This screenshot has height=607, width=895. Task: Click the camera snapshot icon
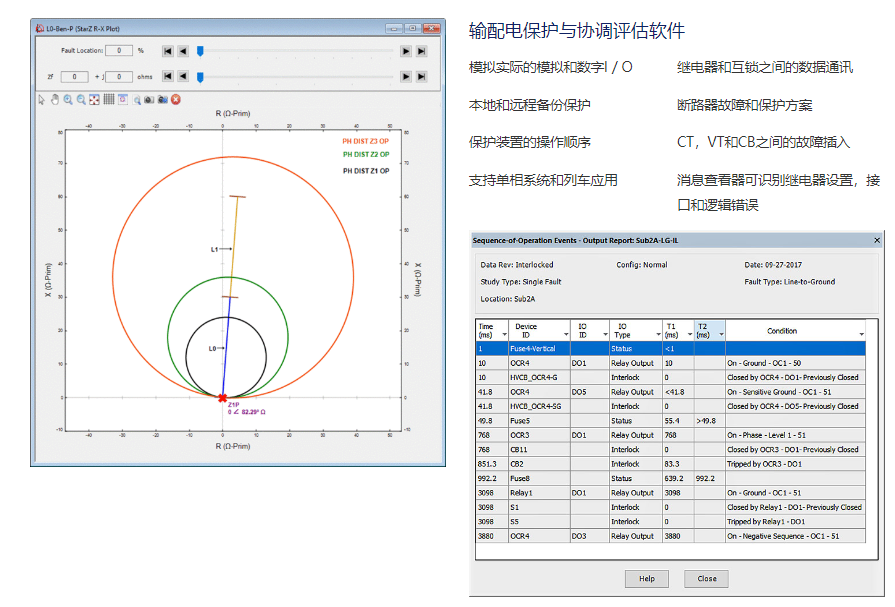click(x=149, y=99)
